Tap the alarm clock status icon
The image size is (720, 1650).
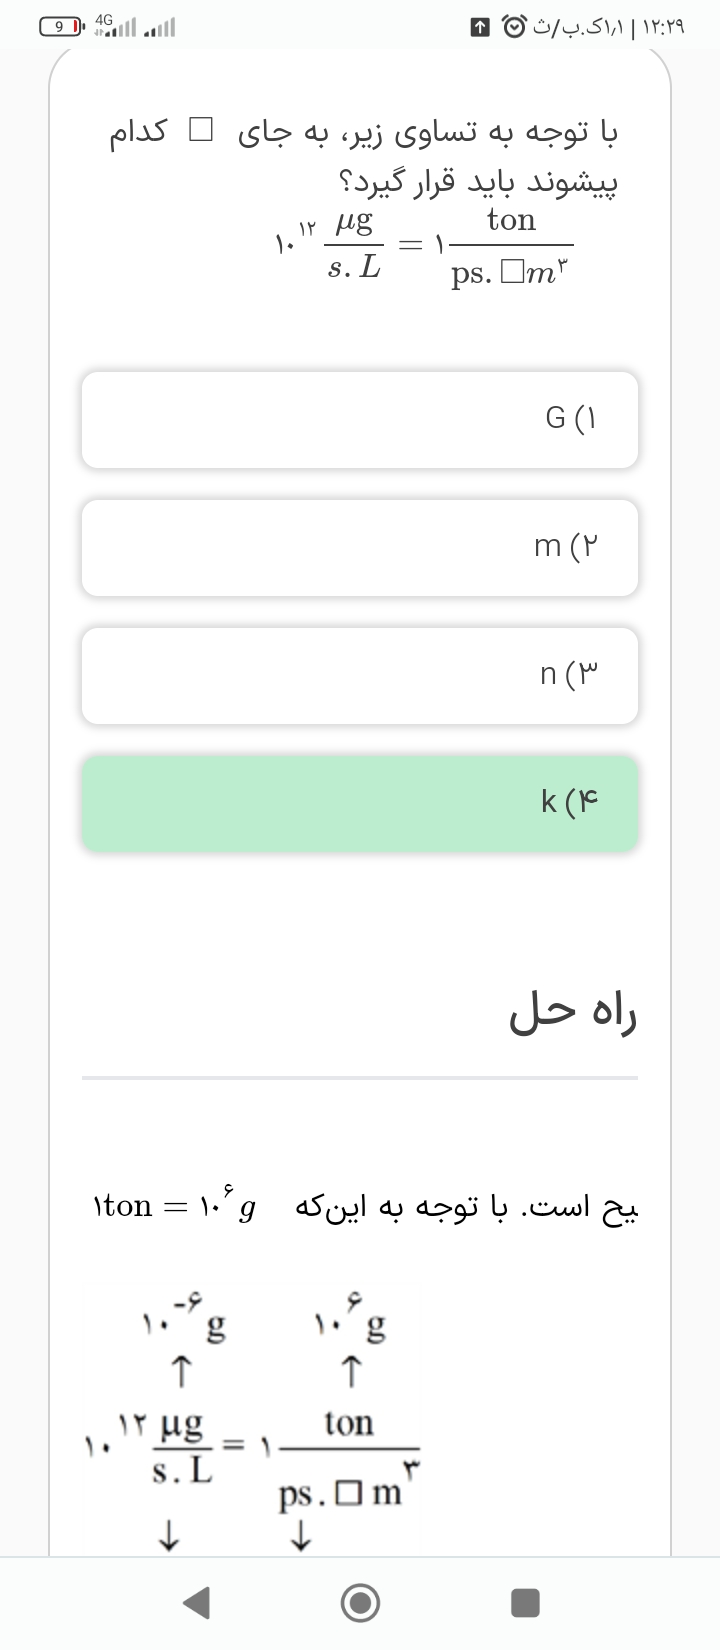(512, 27)
